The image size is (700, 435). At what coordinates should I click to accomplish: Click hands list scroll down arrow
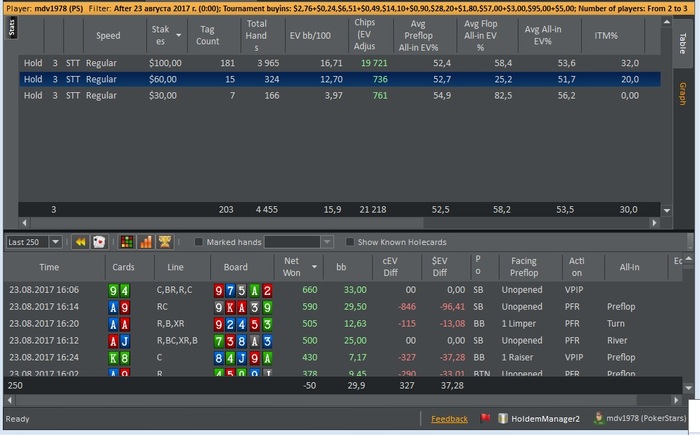688,388
